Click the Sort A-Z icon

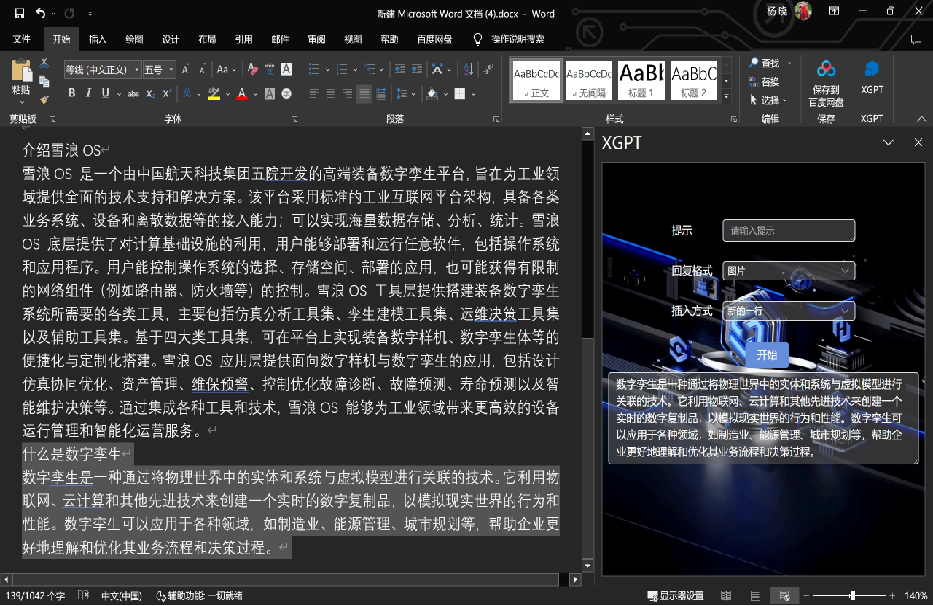468,70
